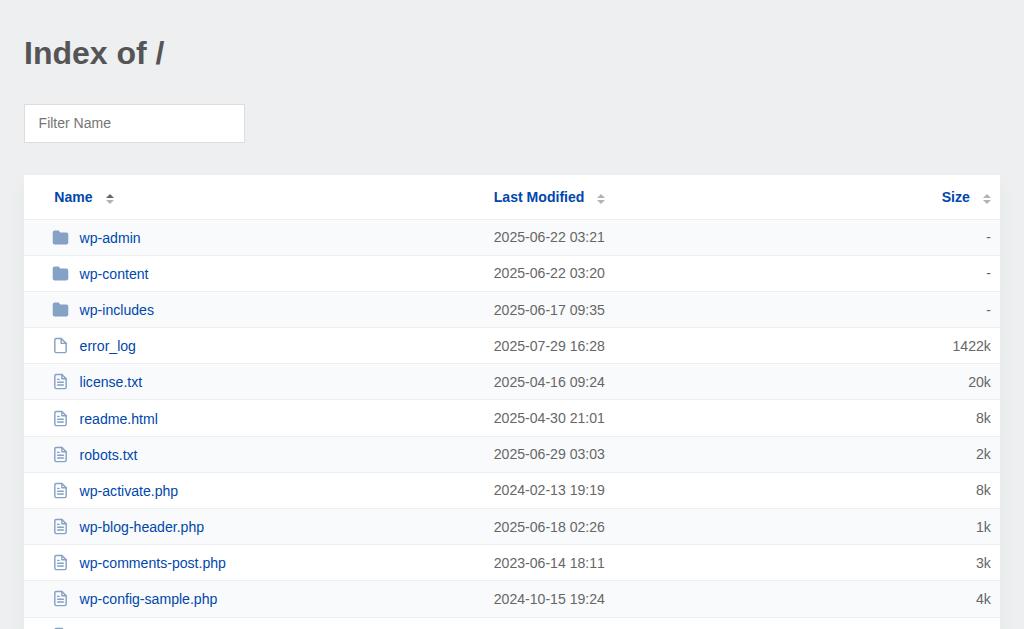This screenshot has height=629, width=1024.
Task: Click the date 2025-06-29 03:03
Action: click(549, 454)
